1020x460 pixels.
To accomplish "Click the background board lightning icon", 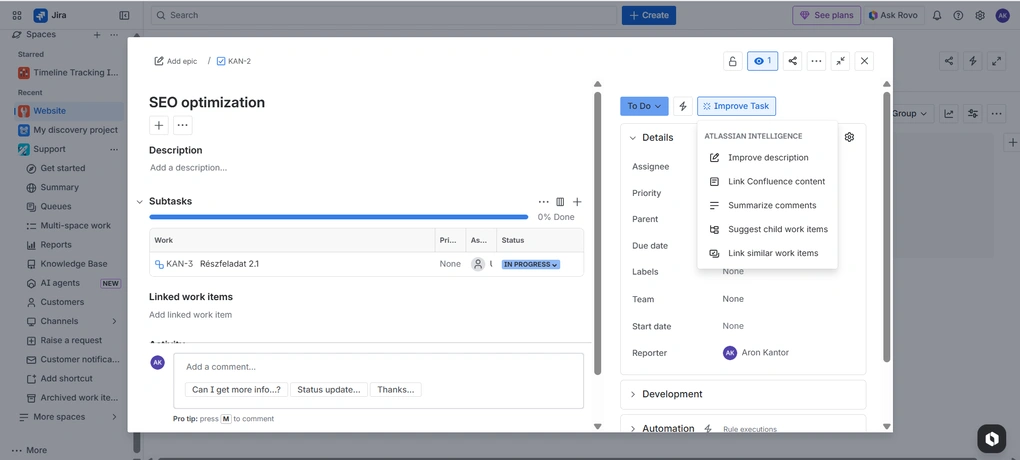I will [x=973, y=61].
